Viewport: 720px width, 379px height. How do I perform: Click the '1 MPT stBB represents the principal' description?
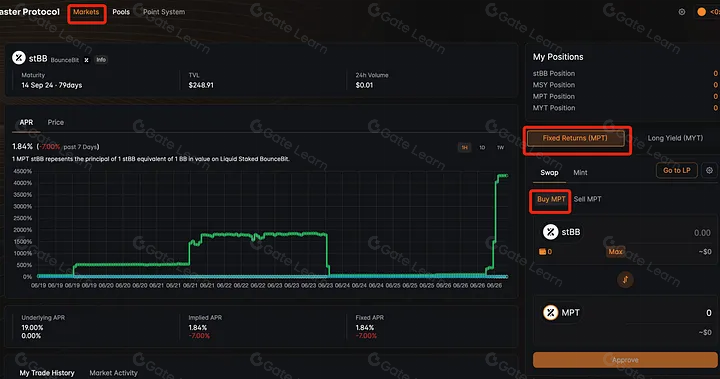(x=151, y=159)
